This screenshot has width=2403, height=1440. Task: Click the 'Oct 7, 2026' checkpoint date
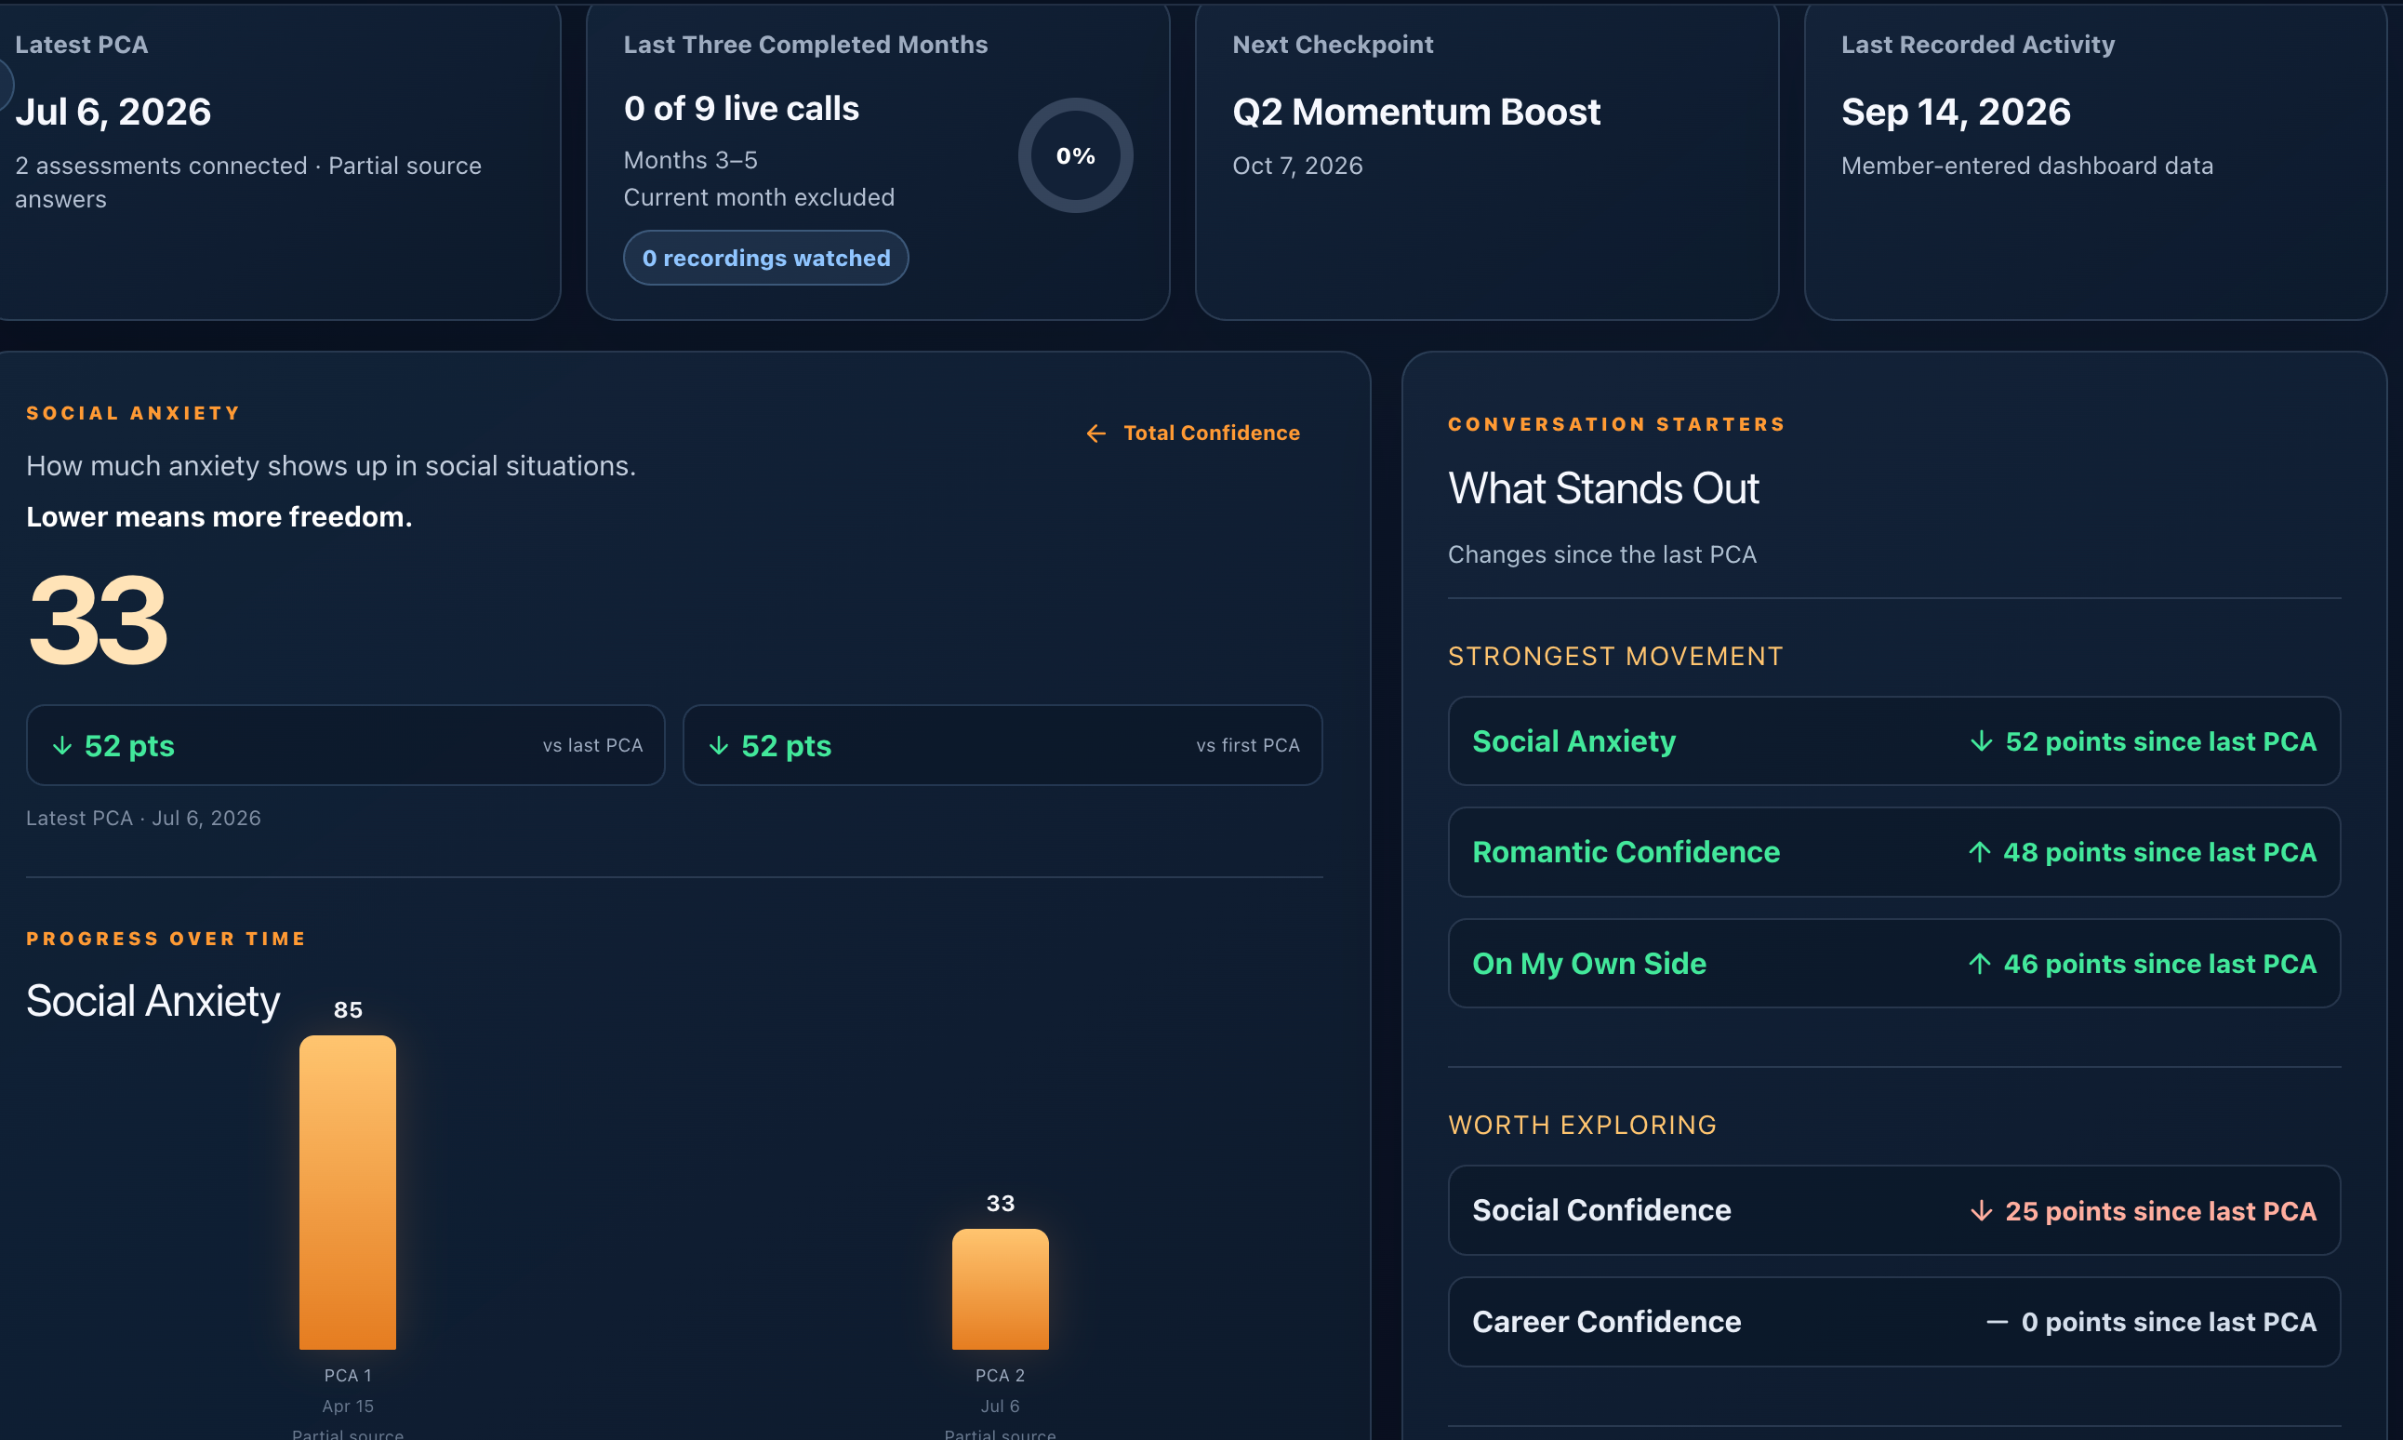coord(1297,166)
